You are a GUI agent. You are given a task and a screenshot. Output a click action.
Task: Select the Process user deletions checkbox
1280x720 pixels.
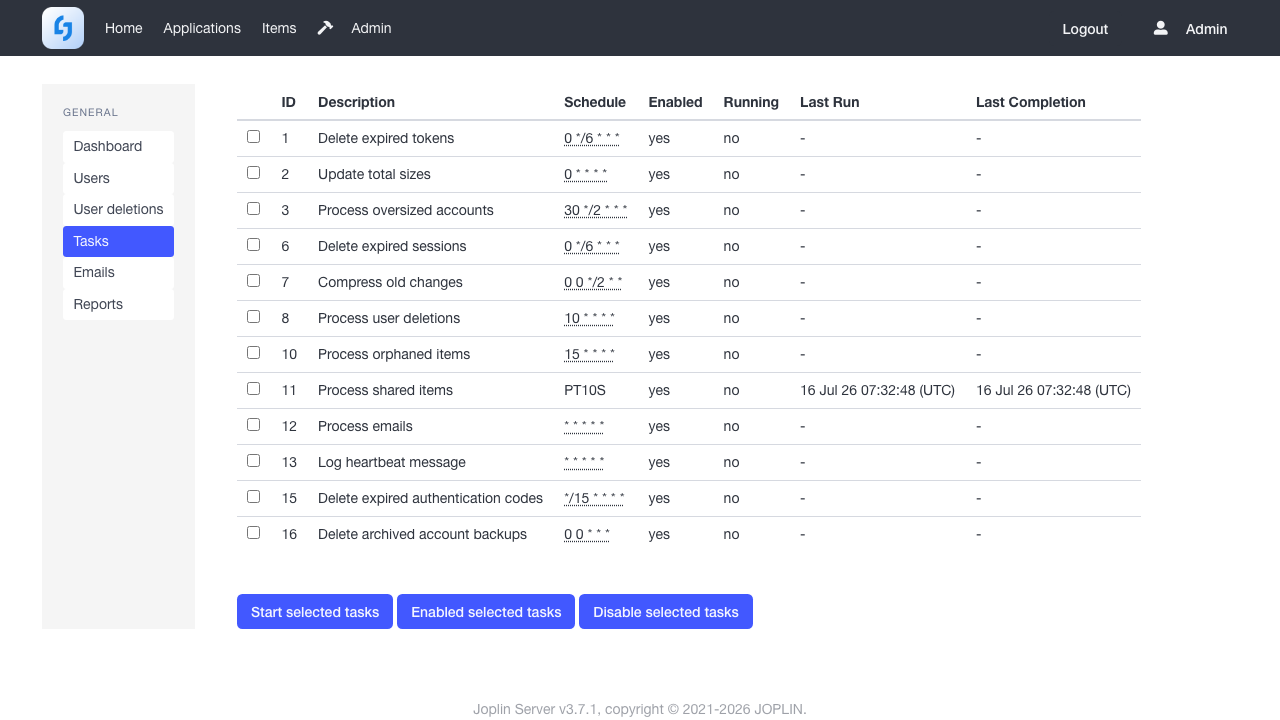253,317
